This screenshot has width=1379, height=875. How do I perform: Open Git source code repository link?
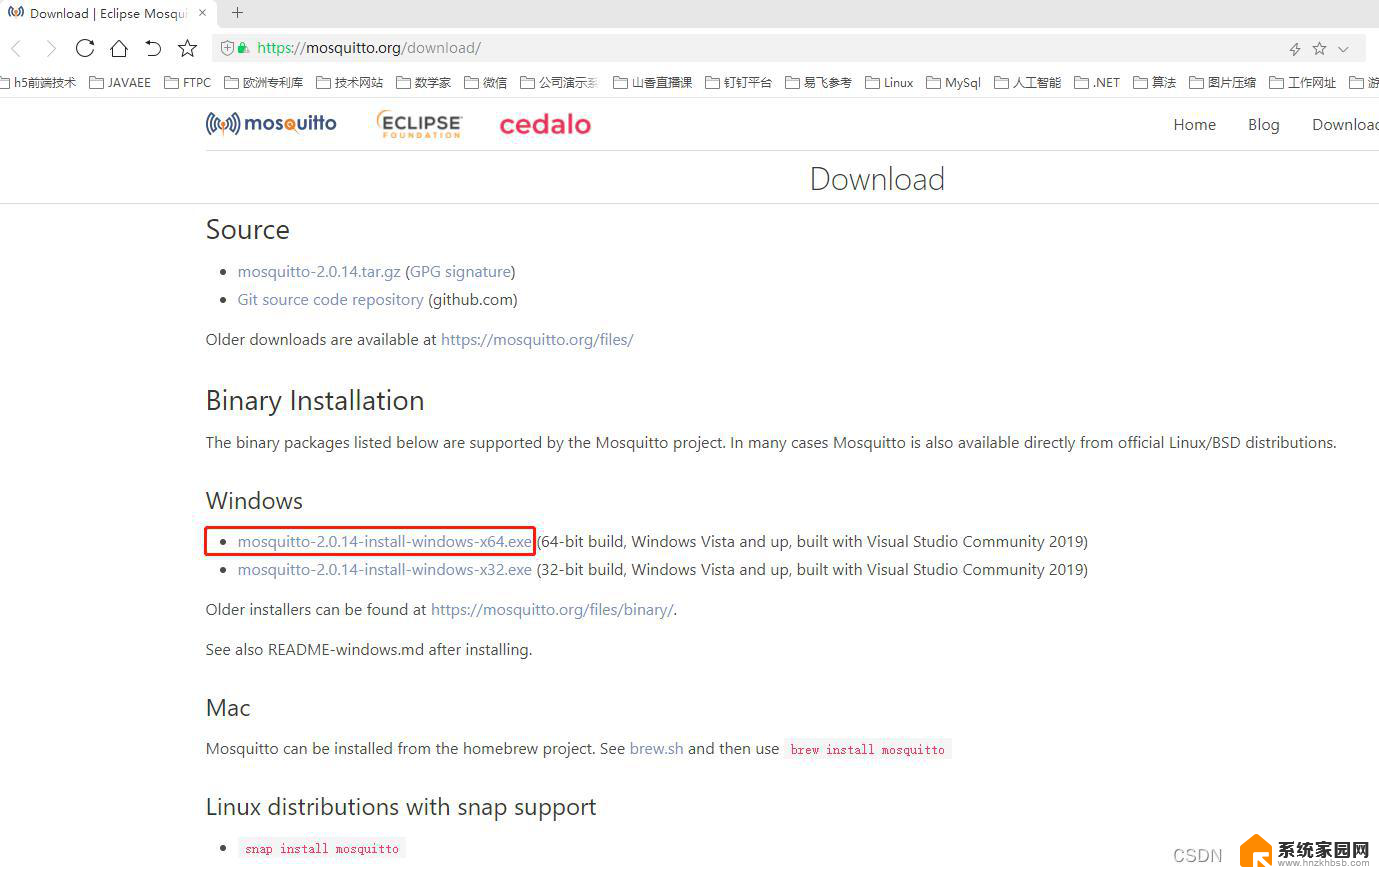331,300
